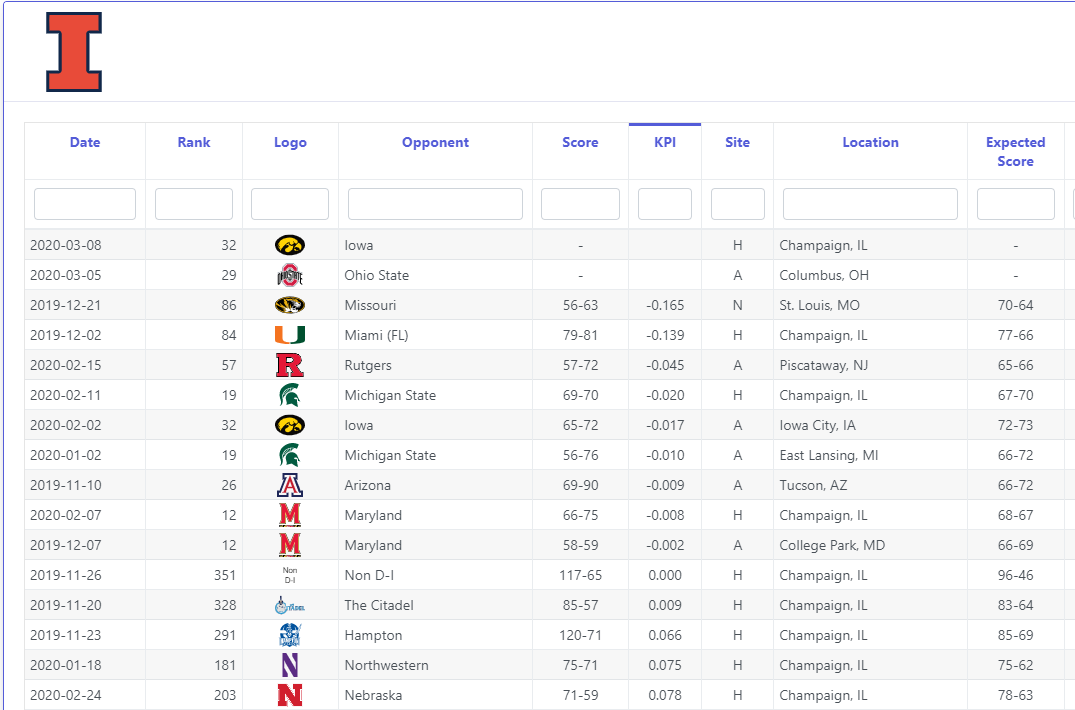Screen dimensions: 1075x710
Task: Click the 120-71 score cell
Action: [580, 635]
